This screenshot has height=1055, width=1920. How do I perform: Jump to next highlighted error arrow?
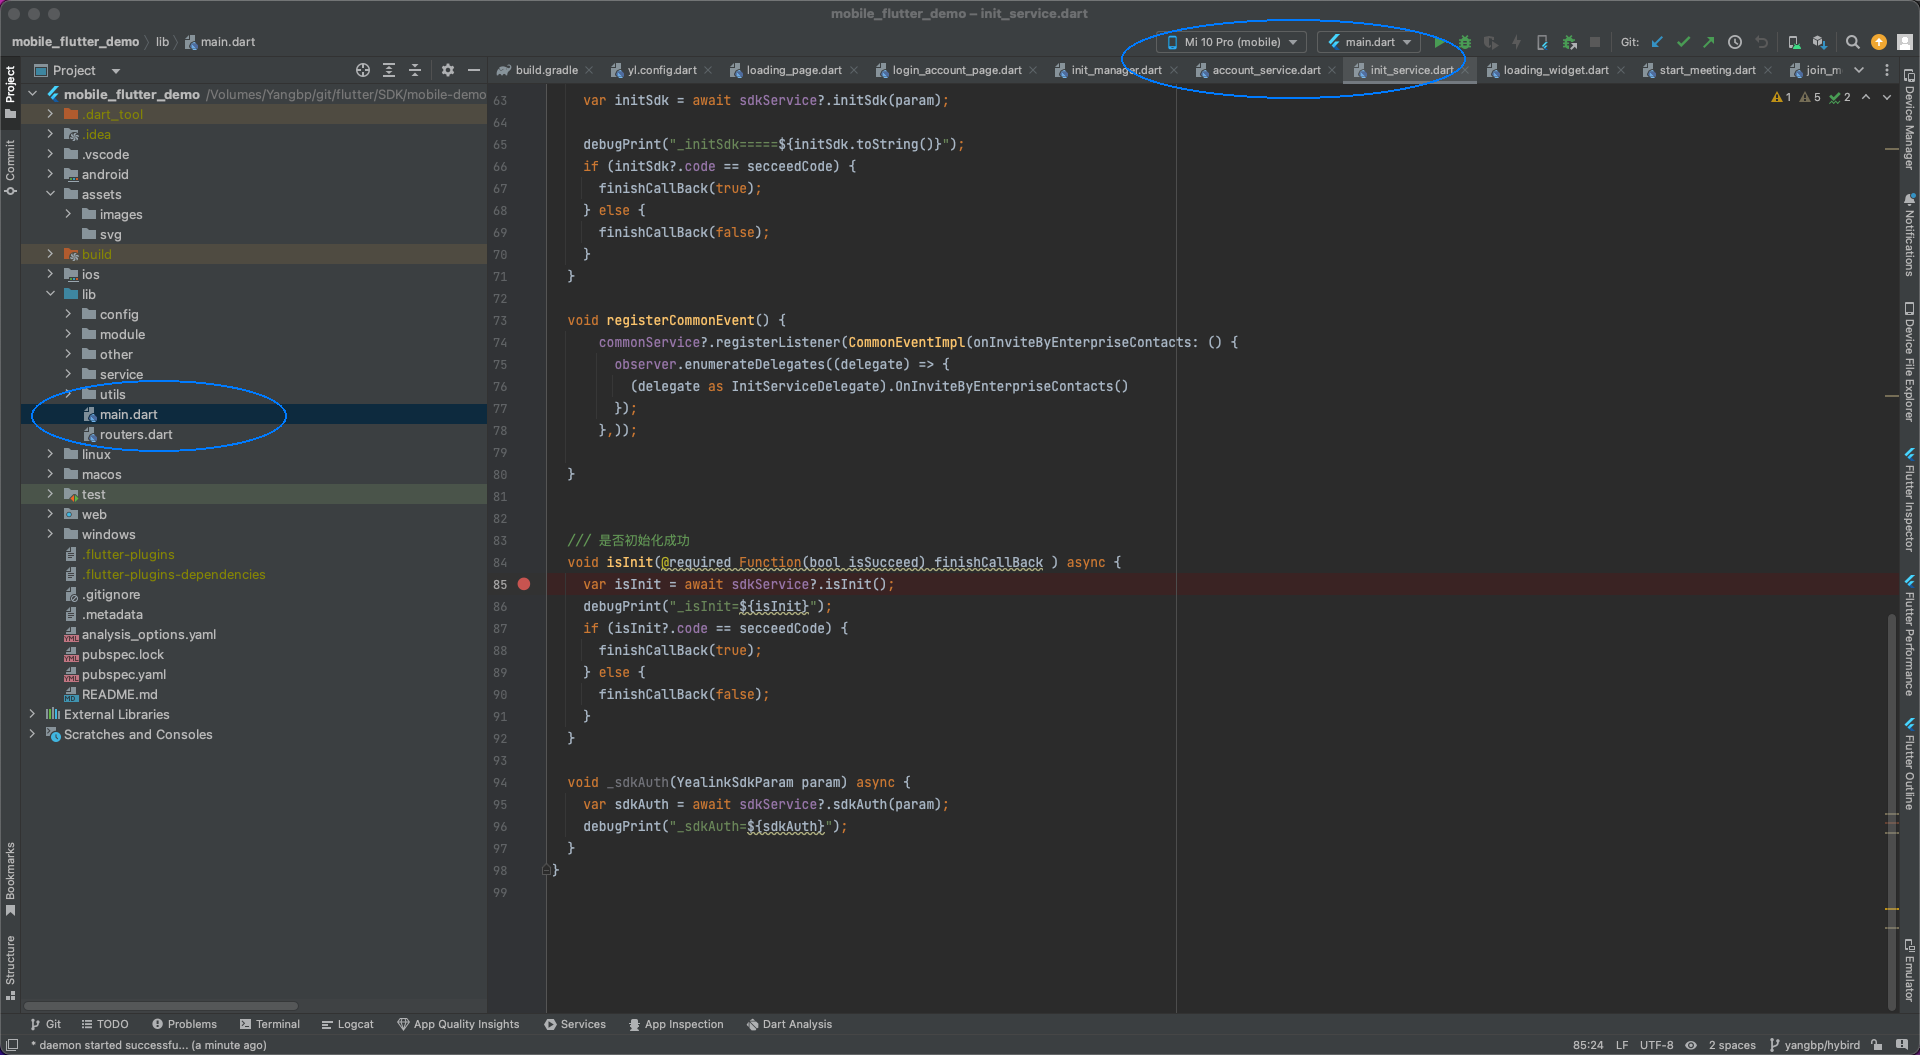(1887, 97)
